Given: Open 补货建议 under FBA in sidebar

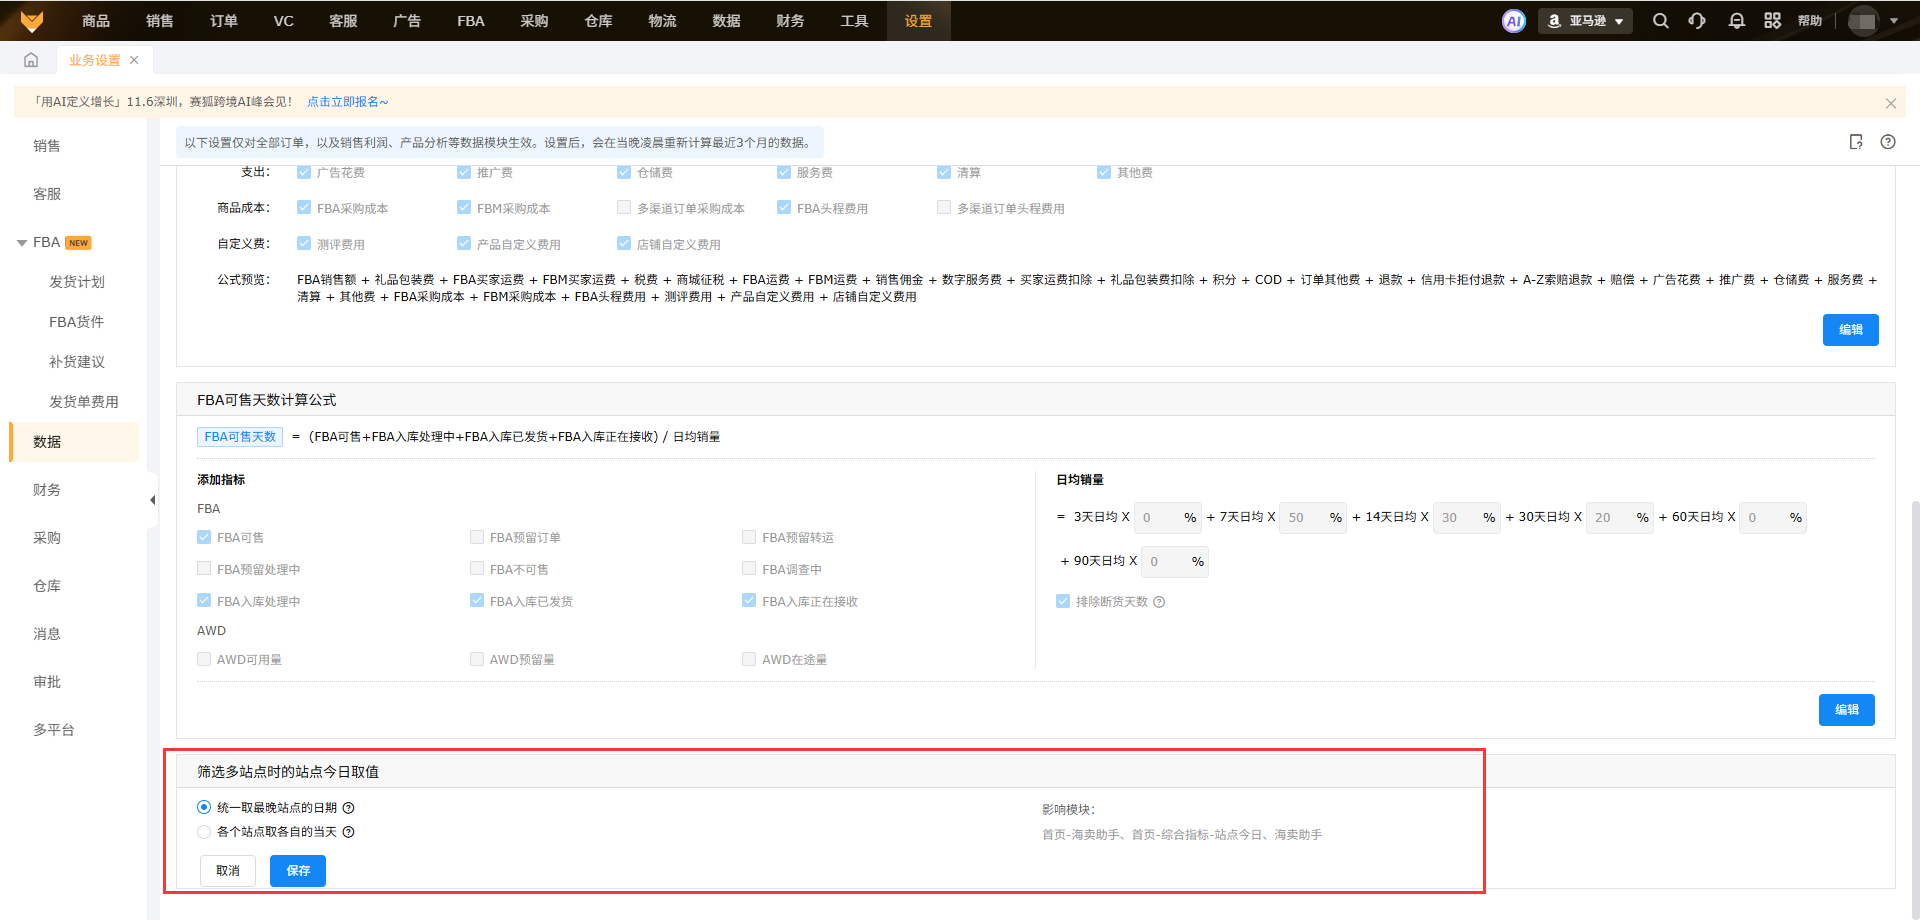Looking at the screenshot, I should click(x=77, y=362).
